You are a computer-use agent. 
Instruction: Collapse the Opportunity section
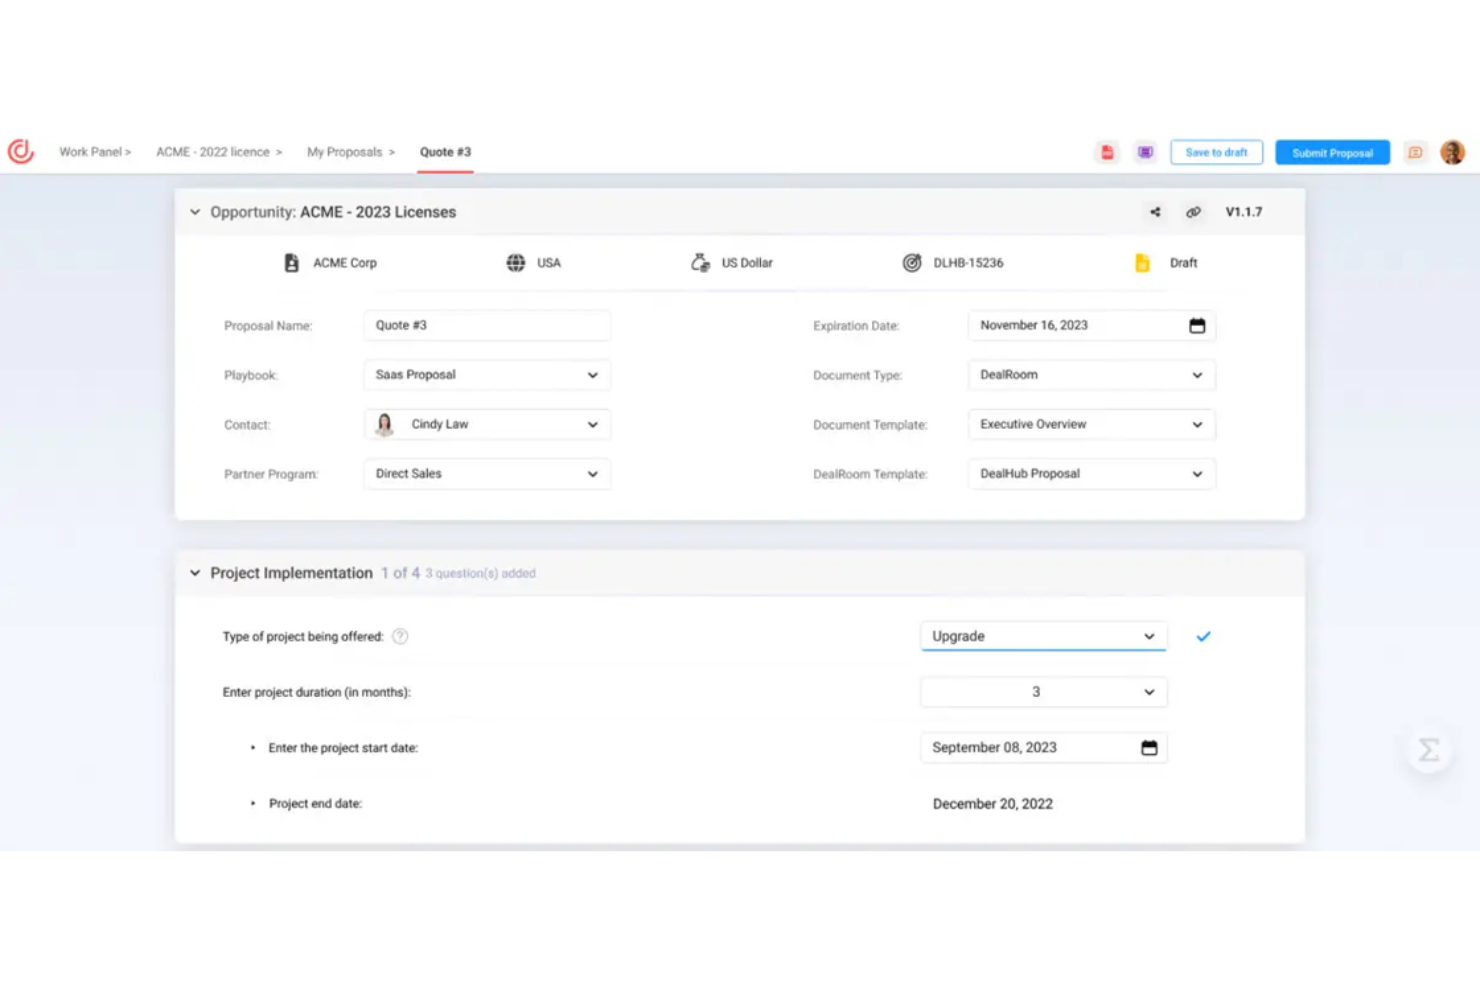coord(195,212)
